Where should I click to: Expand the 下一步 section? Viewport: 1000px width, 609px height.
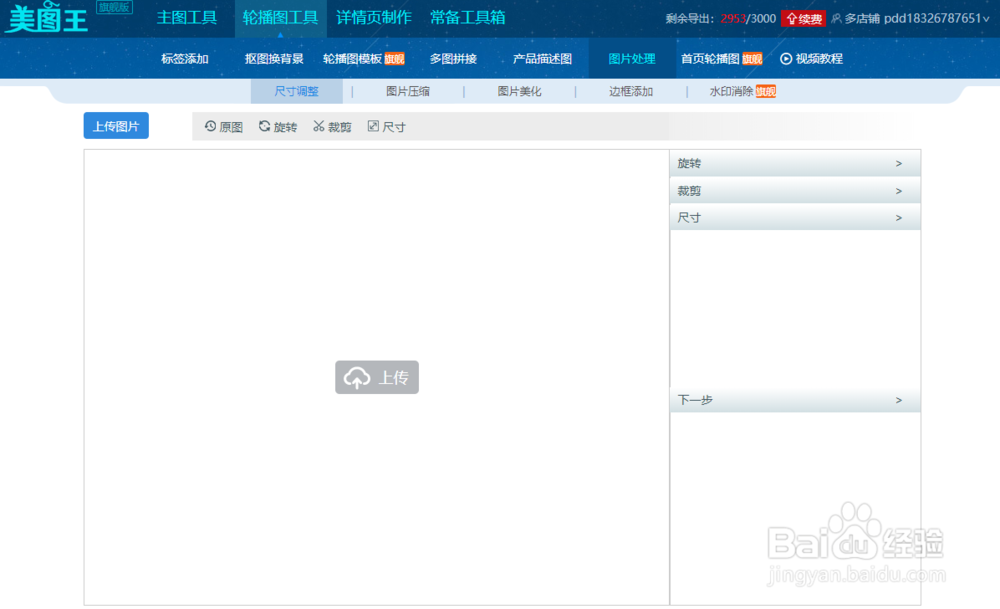(795, 399)
